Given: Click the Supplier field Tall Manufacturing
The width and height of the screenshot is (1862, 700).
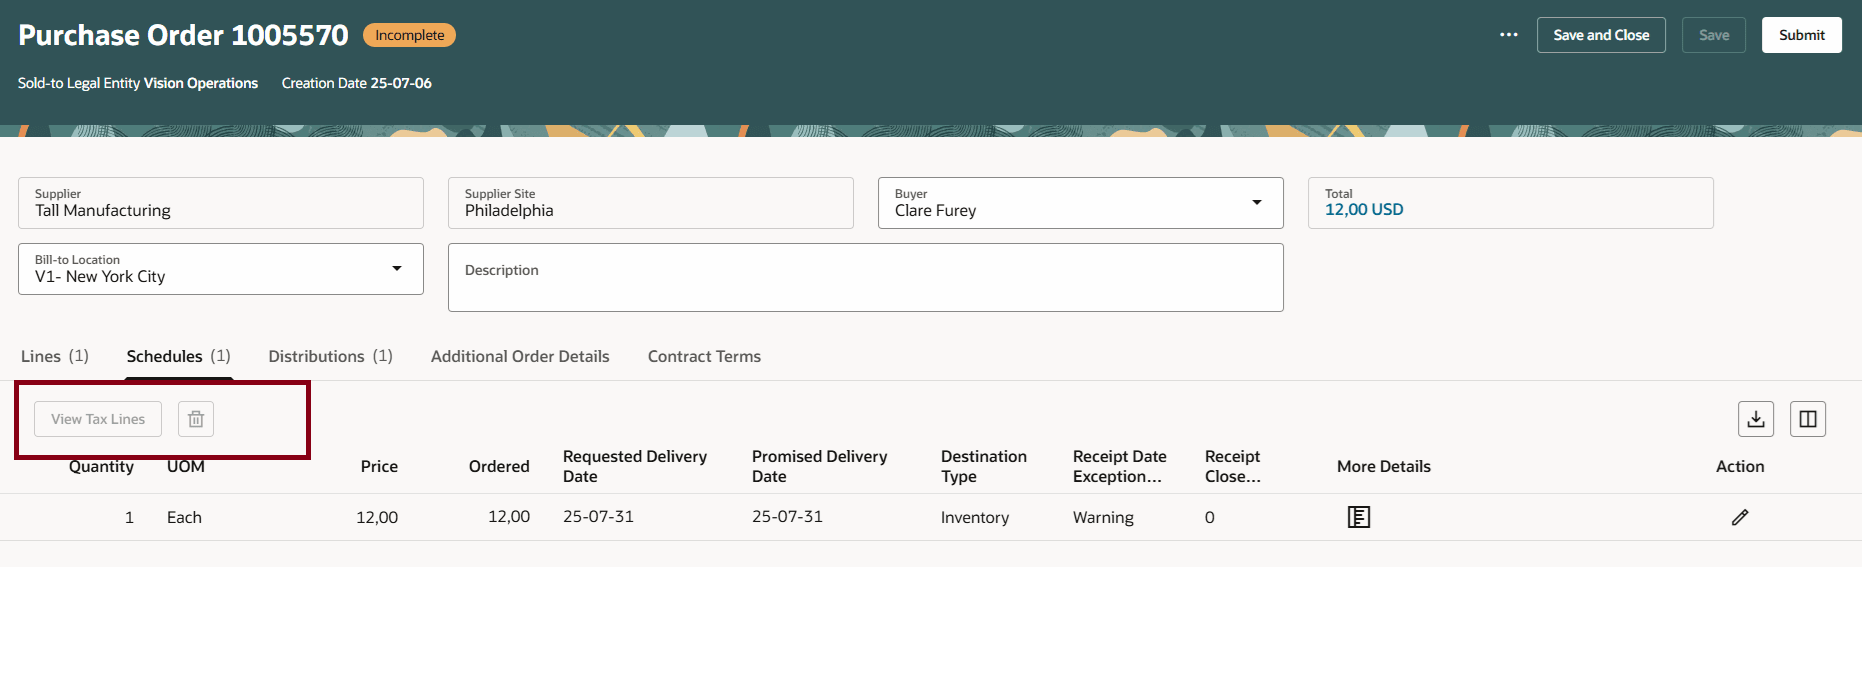Looking at the screenshot, I should coord(221,203).
